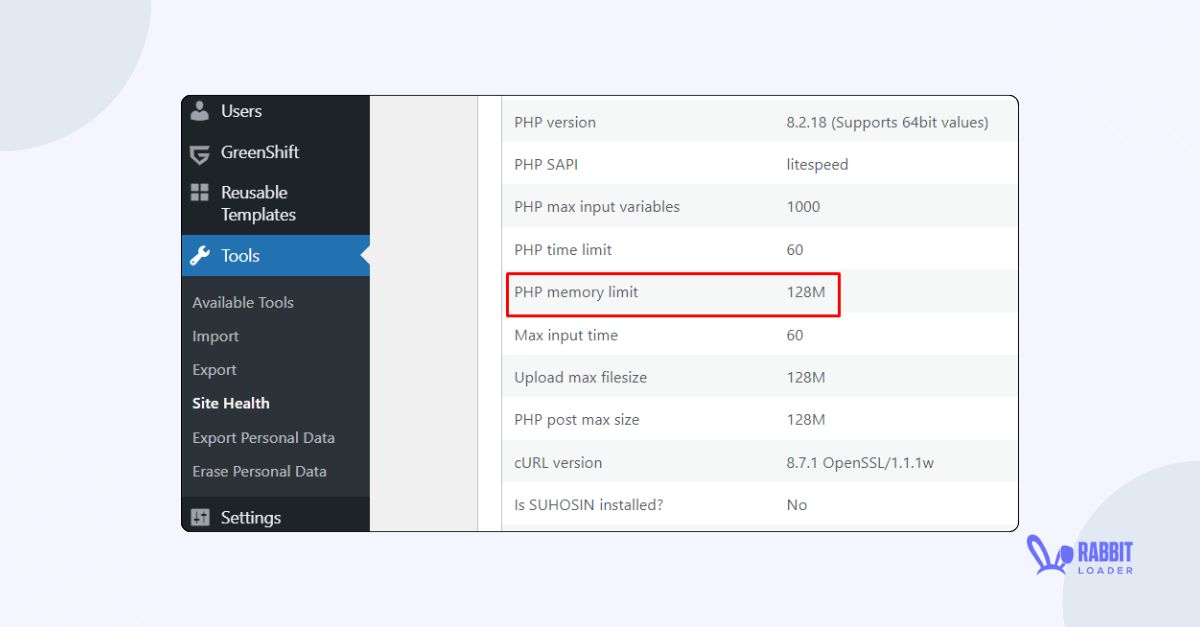This screenshot has height=627, width=1200.
Task: Click the cURL version entry
Action: point(700,462)
